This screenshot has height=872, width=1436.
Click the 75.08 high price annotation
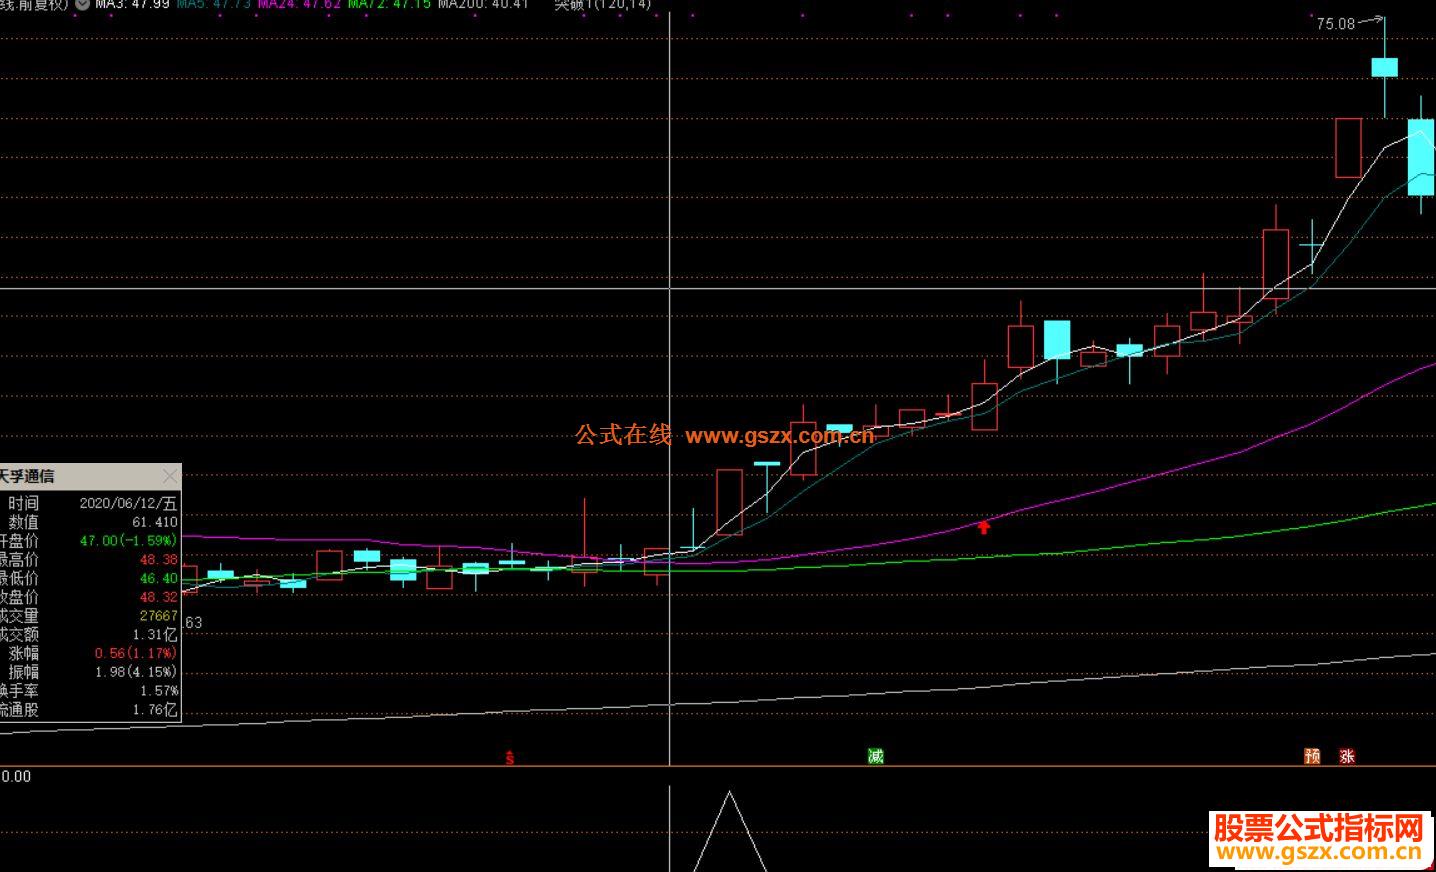pos(1335,24)
